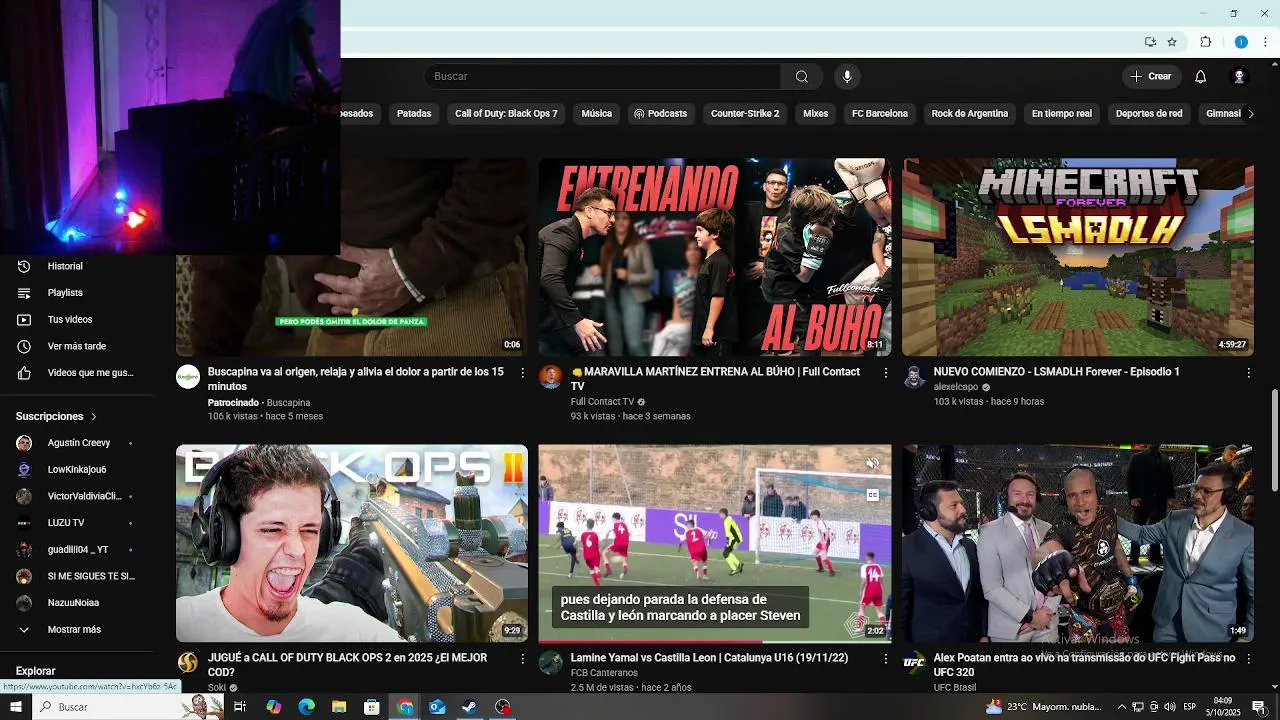Open the account avatar menu in YouTube
The height and width of the screenshot is (720, 1280).
[1239, 77]
